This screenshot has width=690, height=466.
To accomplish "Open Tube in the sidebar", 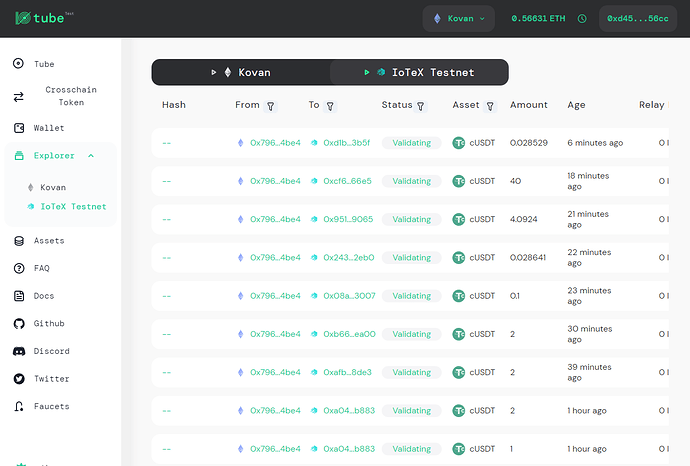I will [44, 64].
